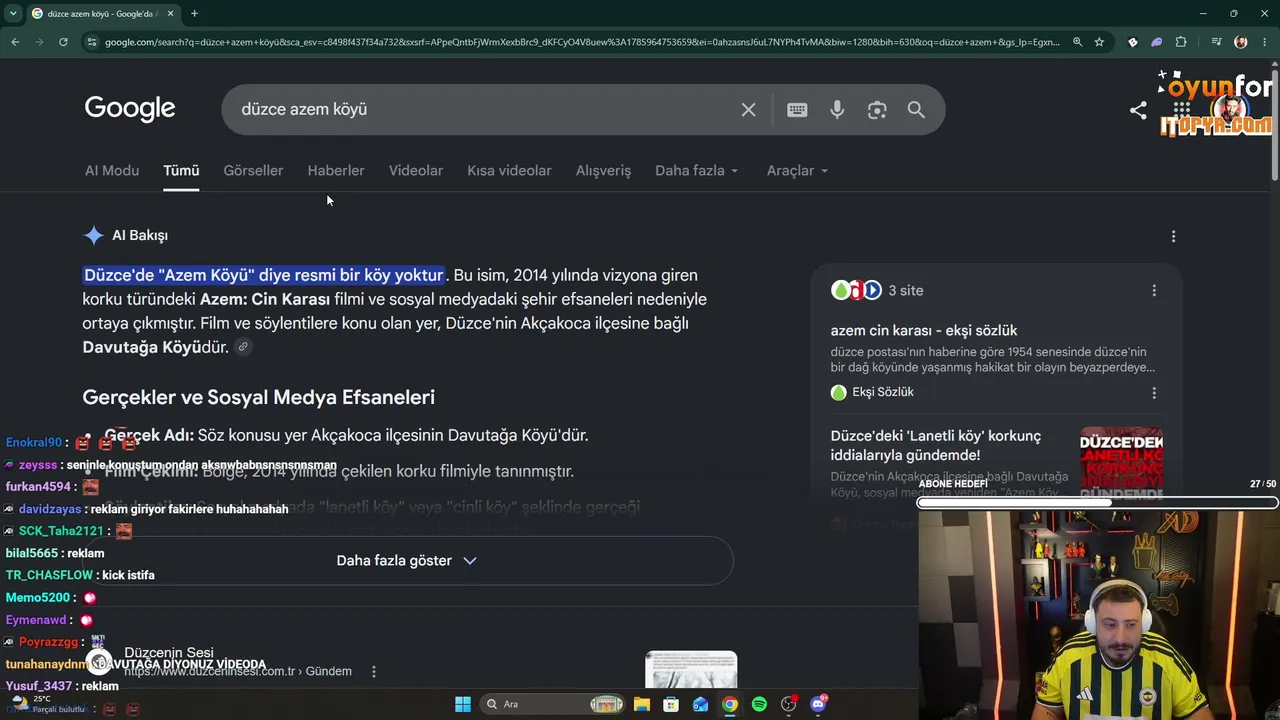Open the Chrome tab search dropdown

pyautogui.click(x=13, y=13)
